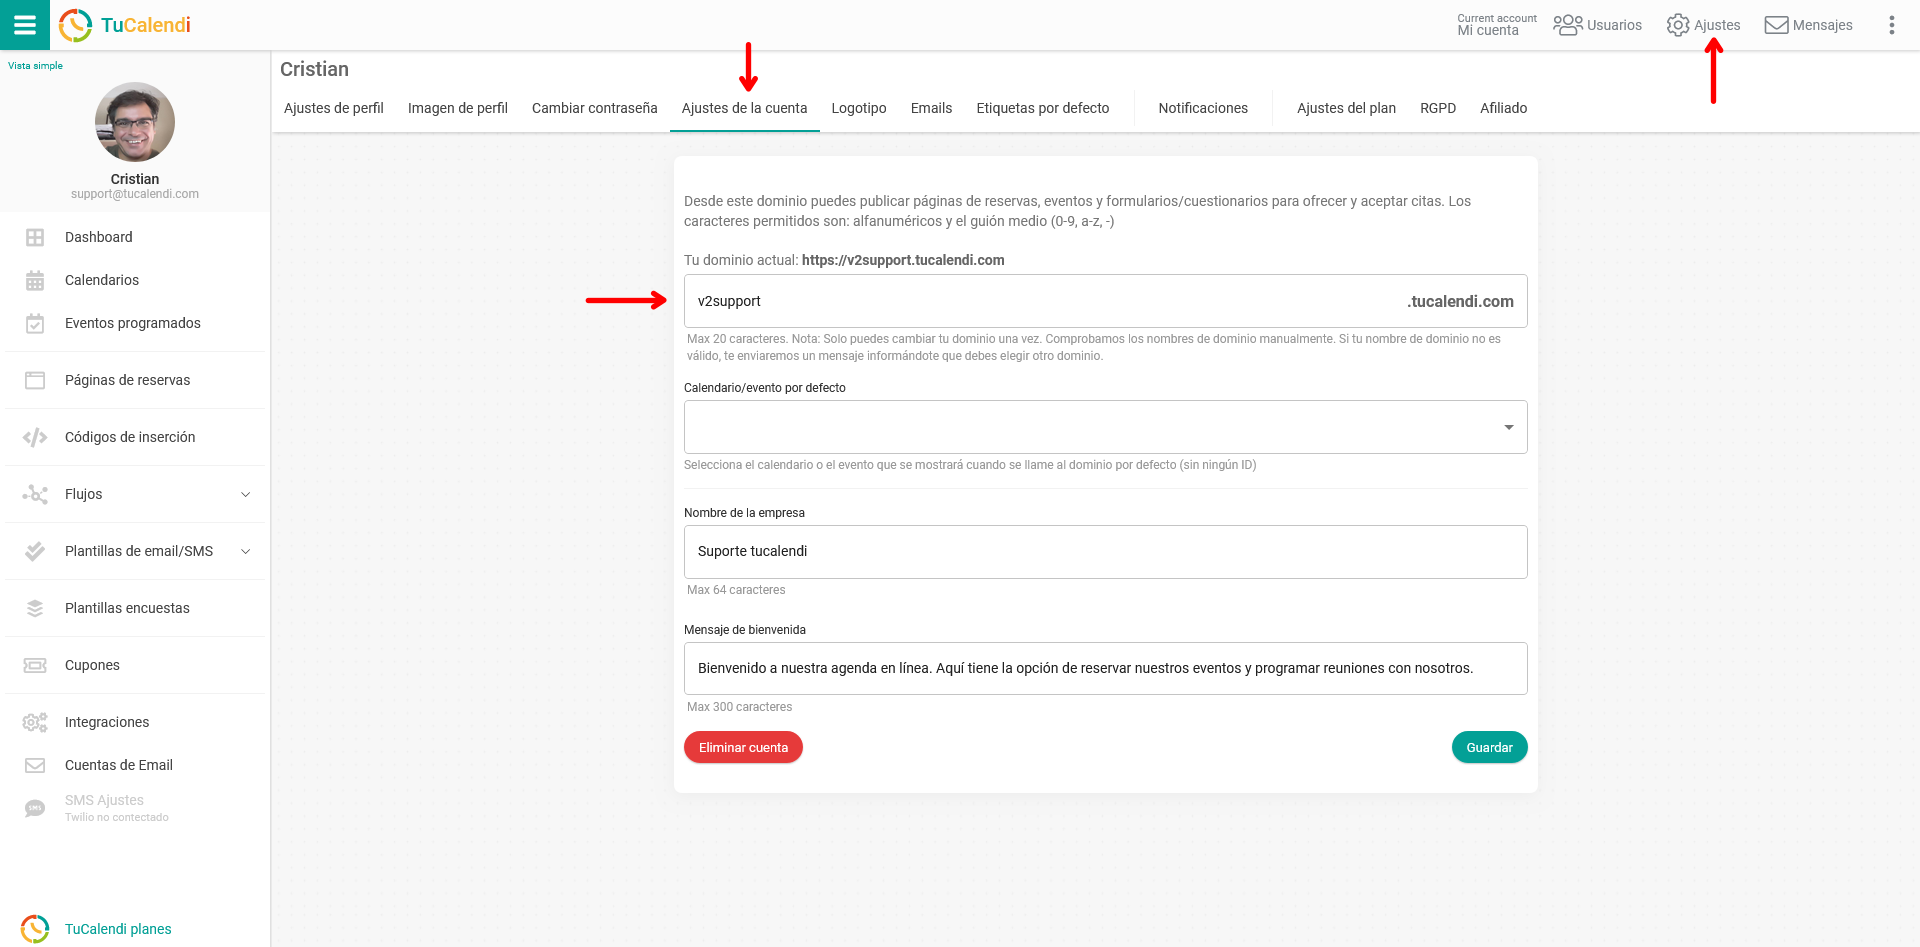1920x947 pixels.
Task: Open TuCalendi planes link
Action: (x=118, y=929)
